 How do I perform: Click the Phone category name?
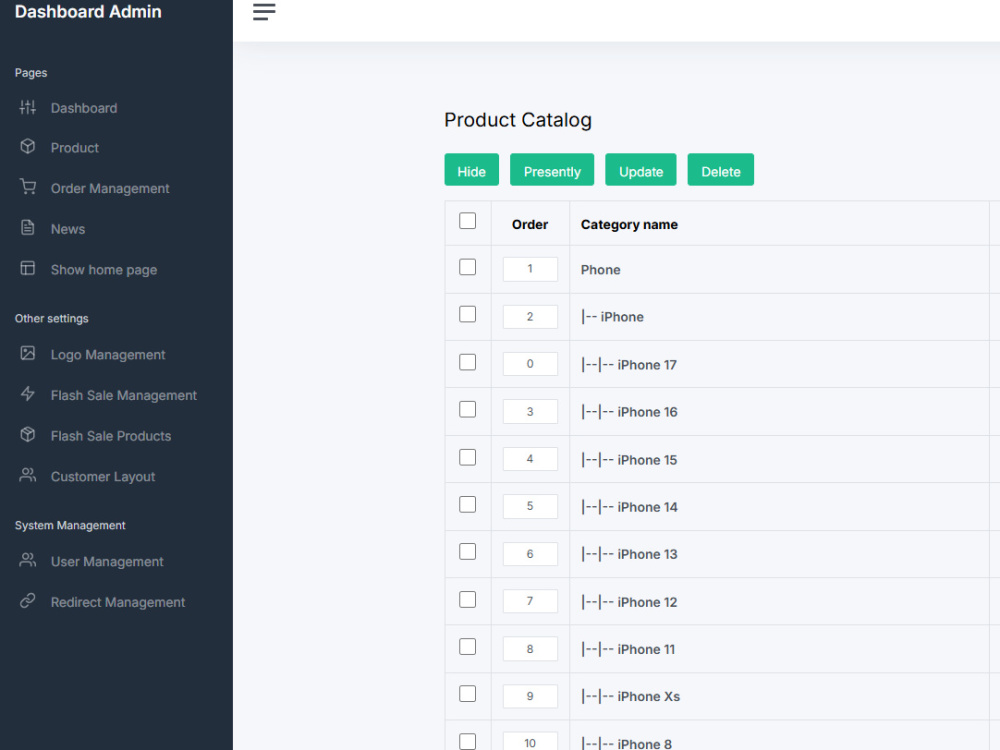pos(600,270)
